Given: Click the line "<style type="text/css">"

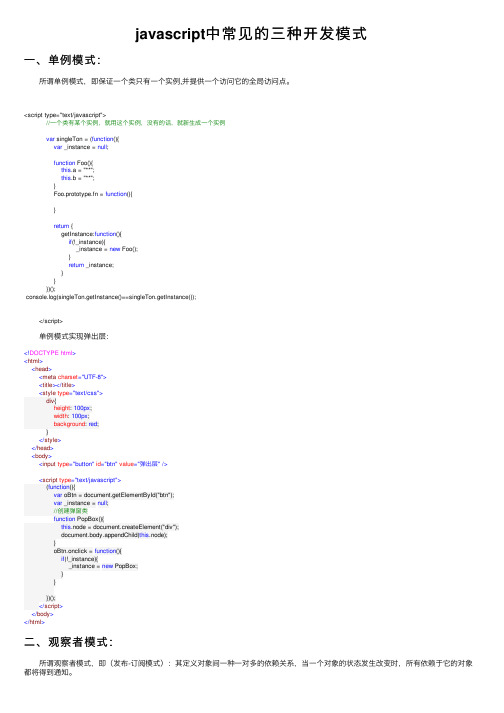Looking at the screenshot, I should point(71,393).
